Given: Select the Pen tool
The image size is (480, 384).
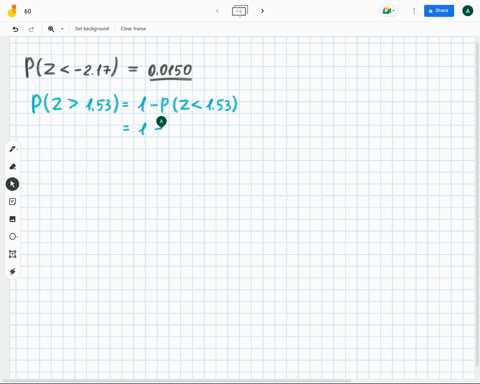Looking at the screenshot, I should tap(13, 149).
